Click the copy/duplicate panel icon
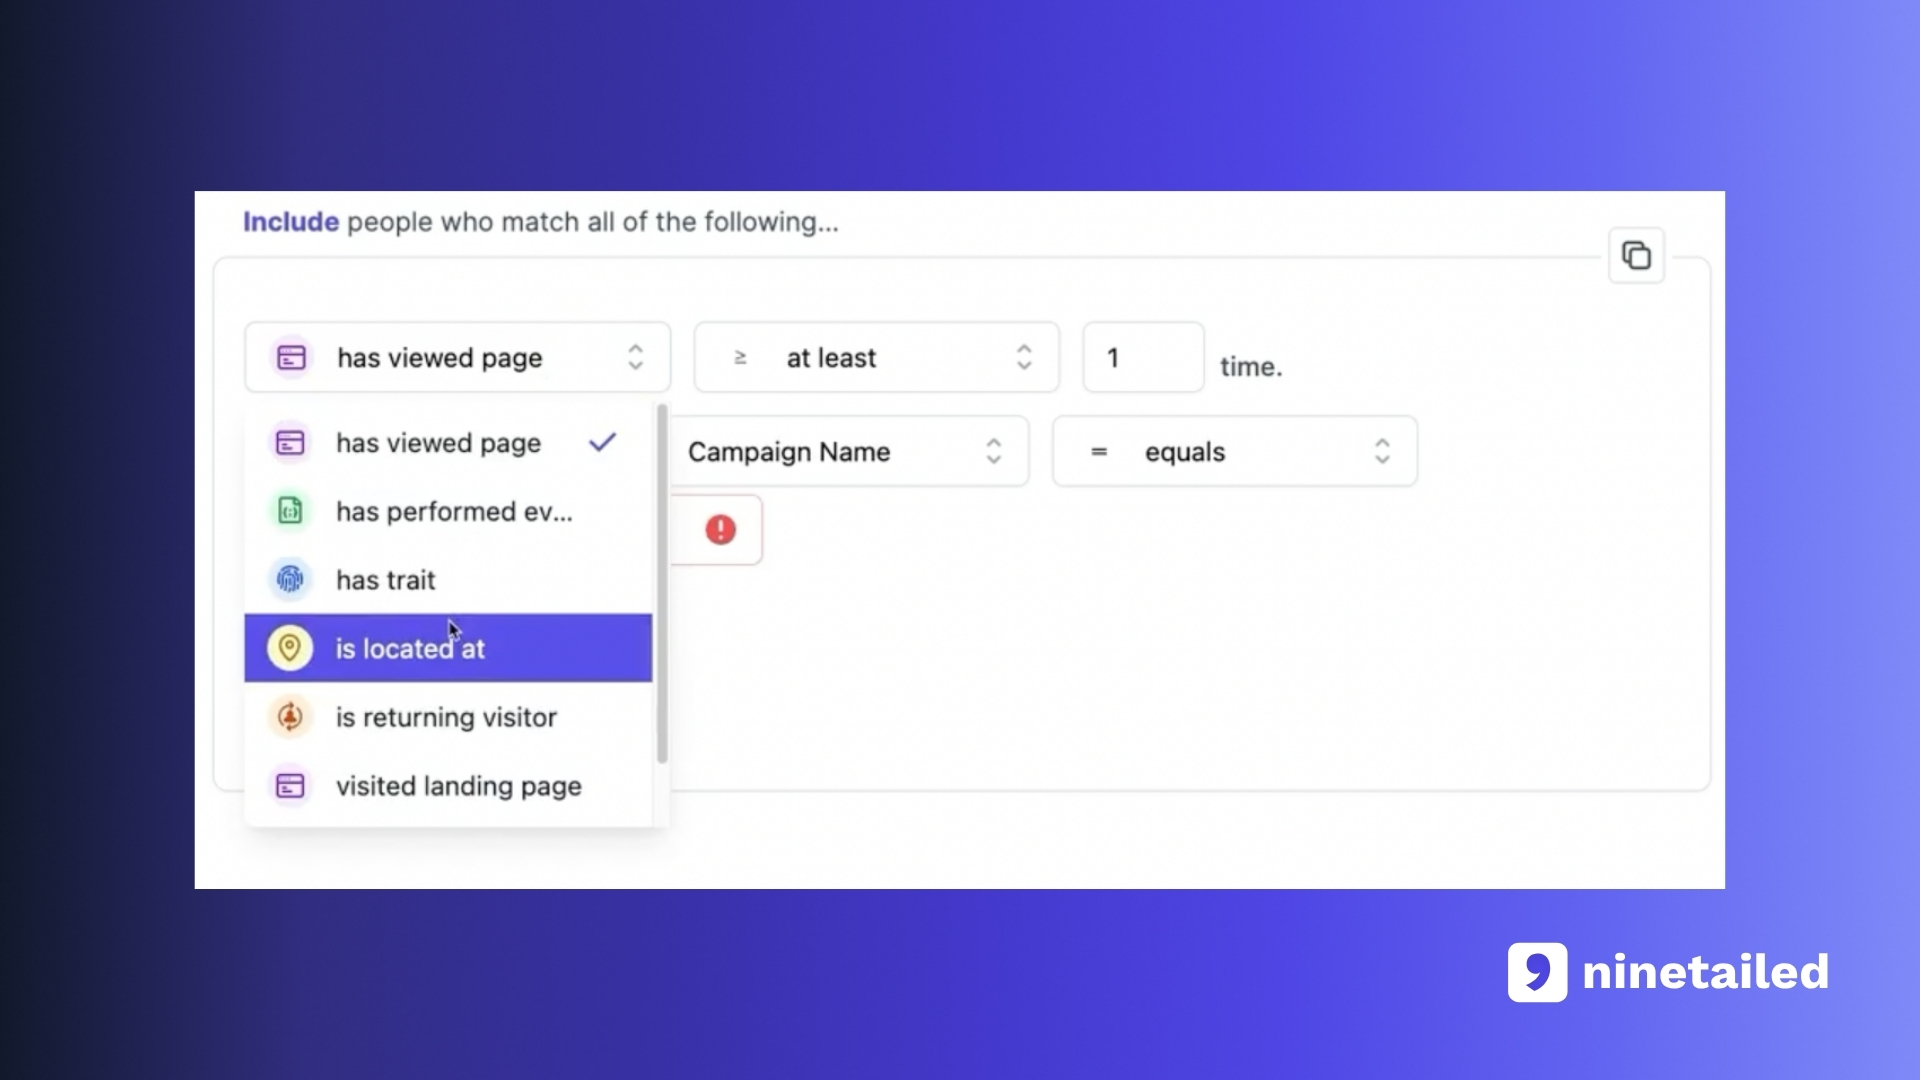The width and height of the screenshot is (1920, 1080). click(x=1635, y=255)
